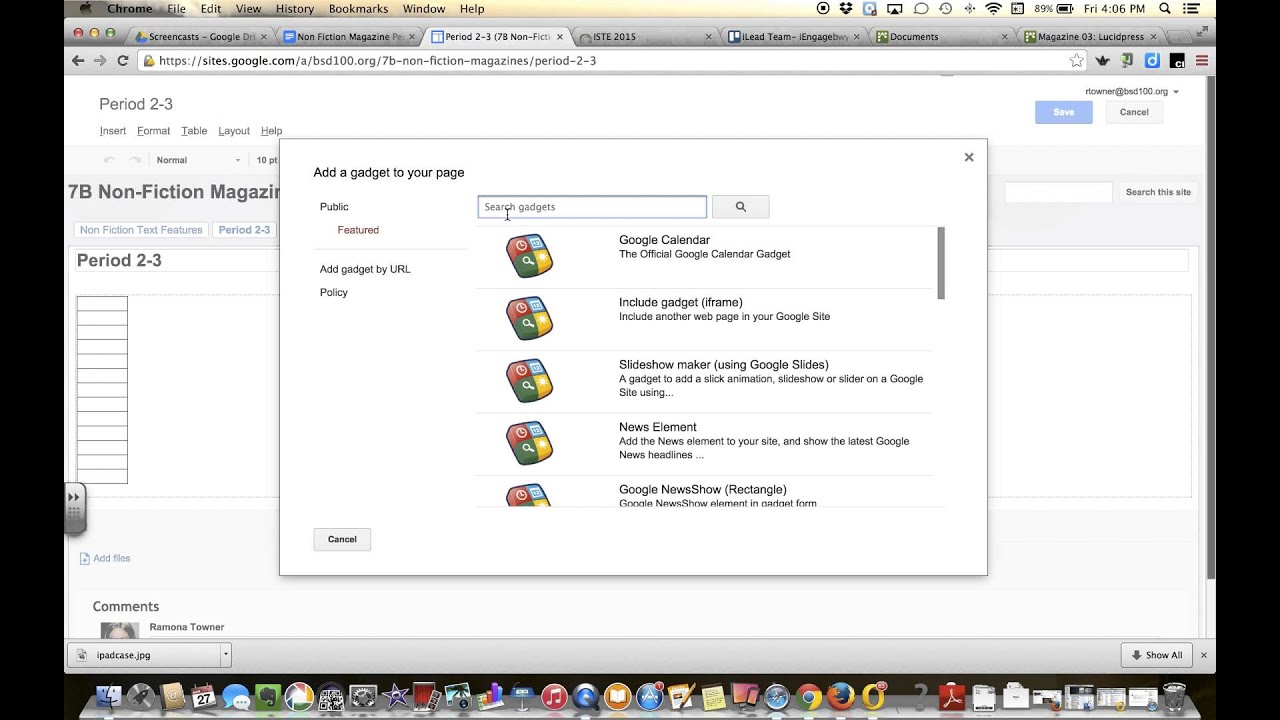Viewport: 1280px width, 720px height.
Task: Click Search this site button
Action: pos(1158,192)
